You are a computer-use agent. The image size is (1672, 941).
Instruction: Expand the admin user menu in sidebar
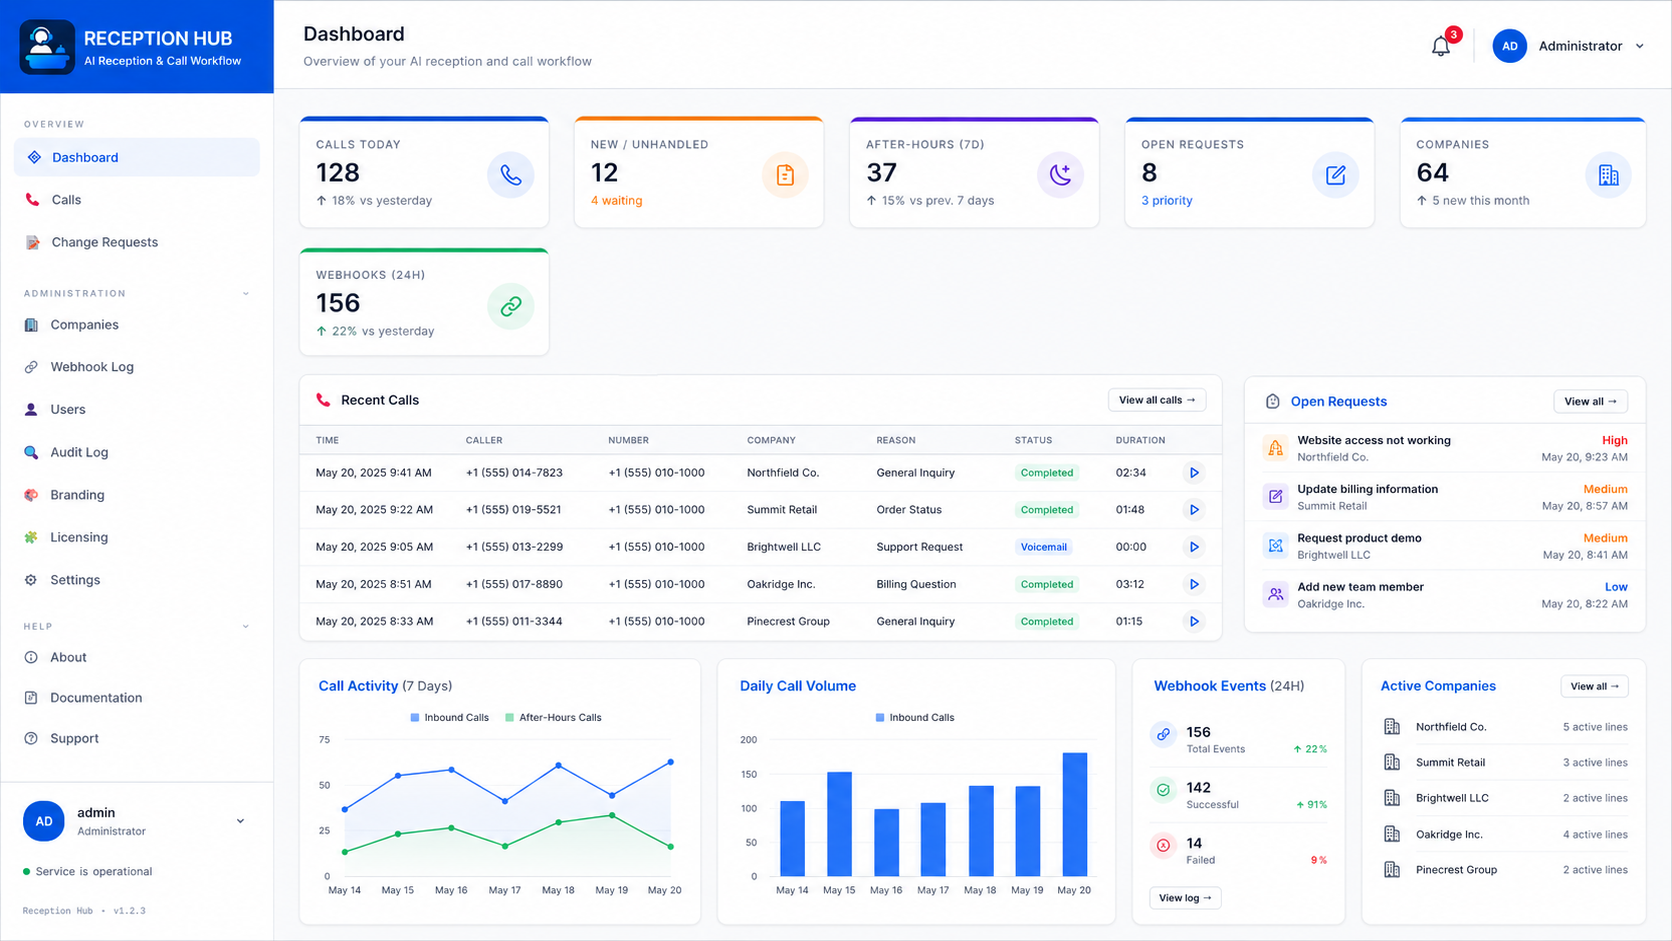(x=240, y=821)
